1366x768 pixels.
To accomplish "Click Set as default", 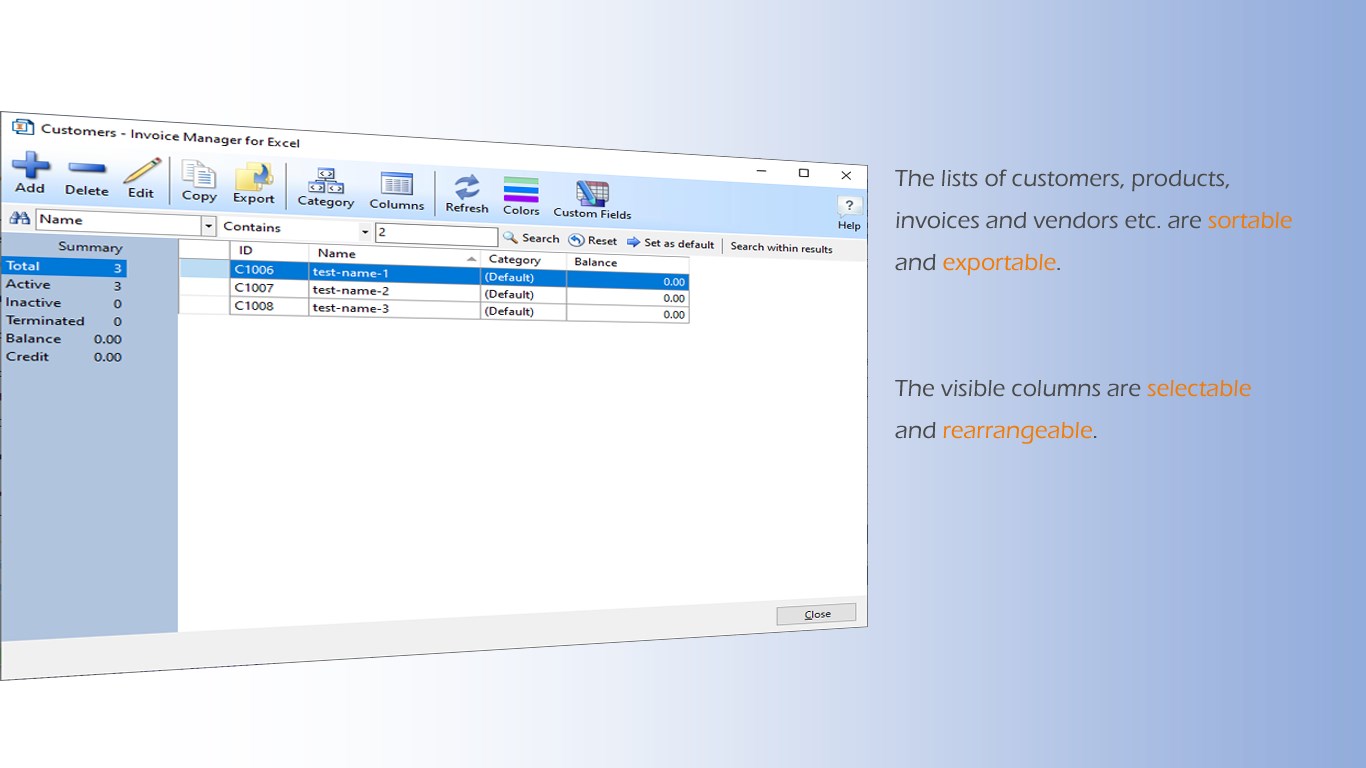I will coord(670,243).
